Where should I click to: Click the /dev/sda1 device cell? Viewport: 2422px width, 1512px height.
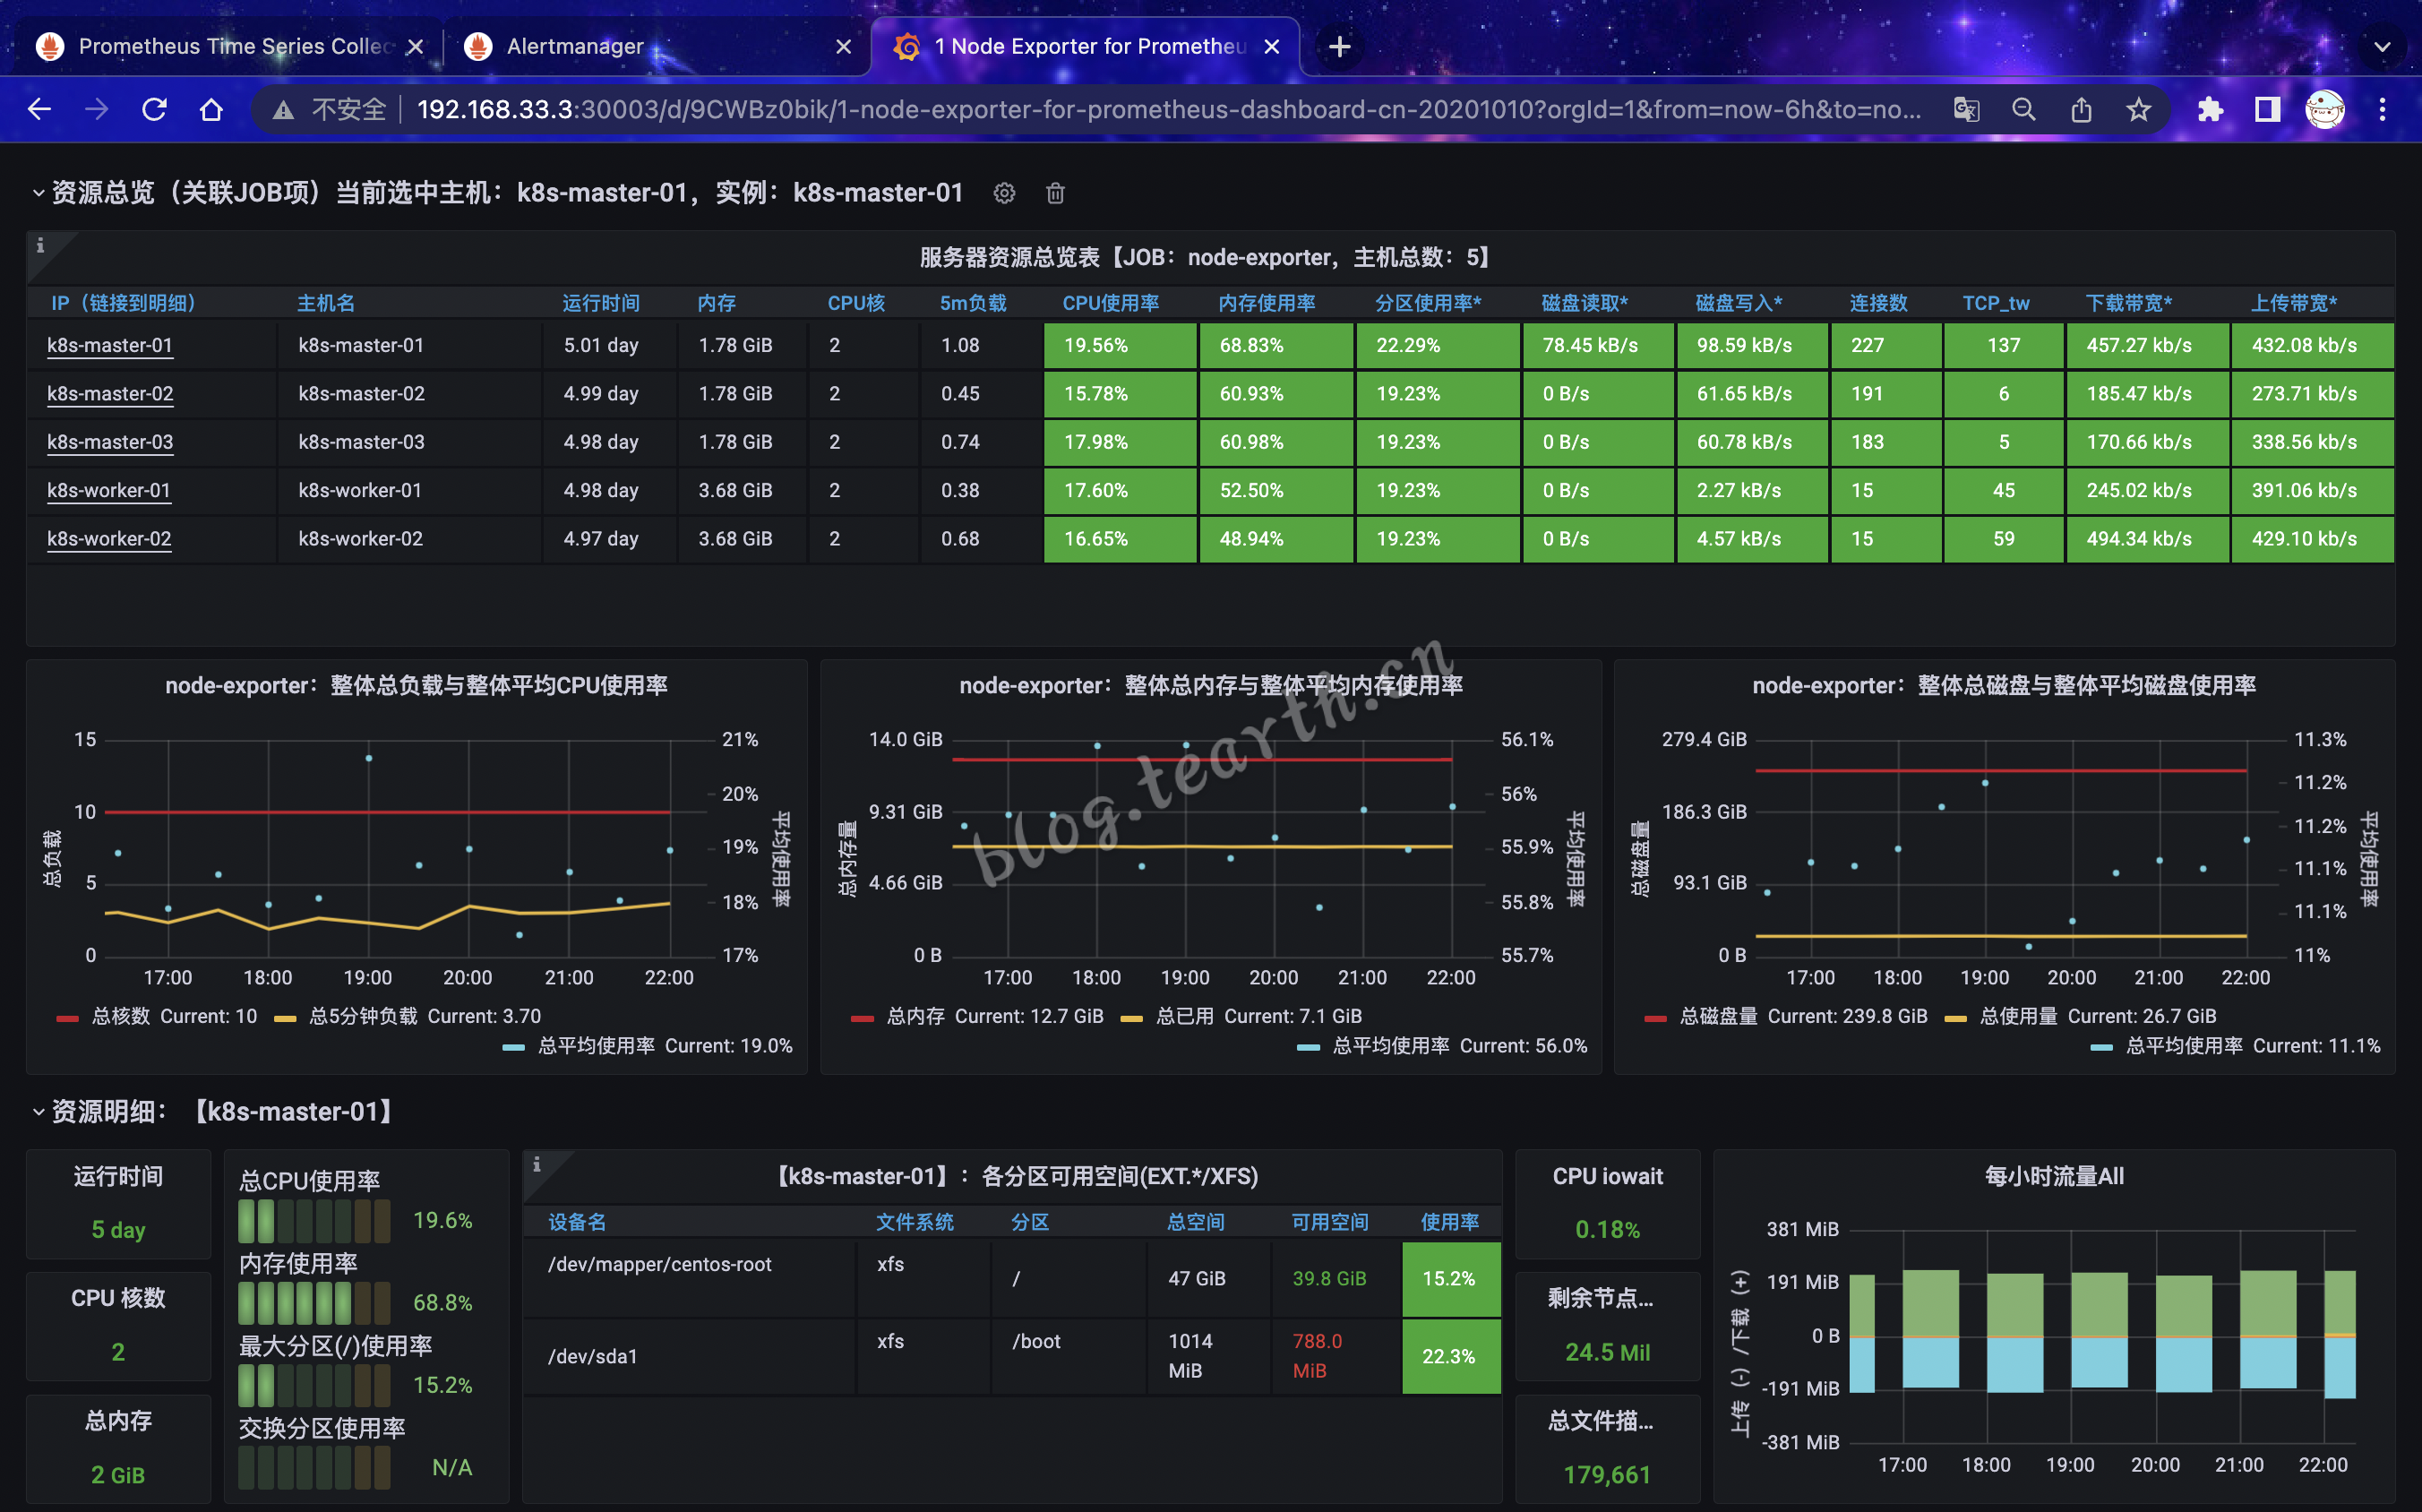pos(688,1356)
